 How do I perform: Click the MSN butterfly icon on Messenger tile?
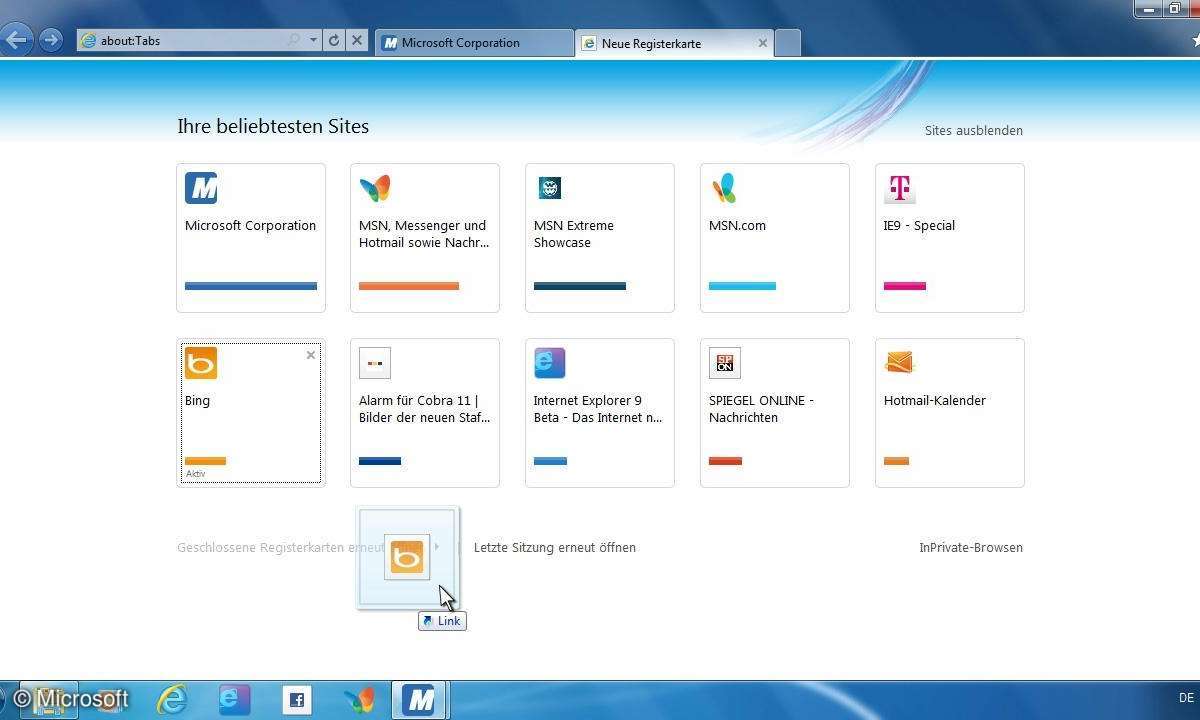tap(375, 188)
